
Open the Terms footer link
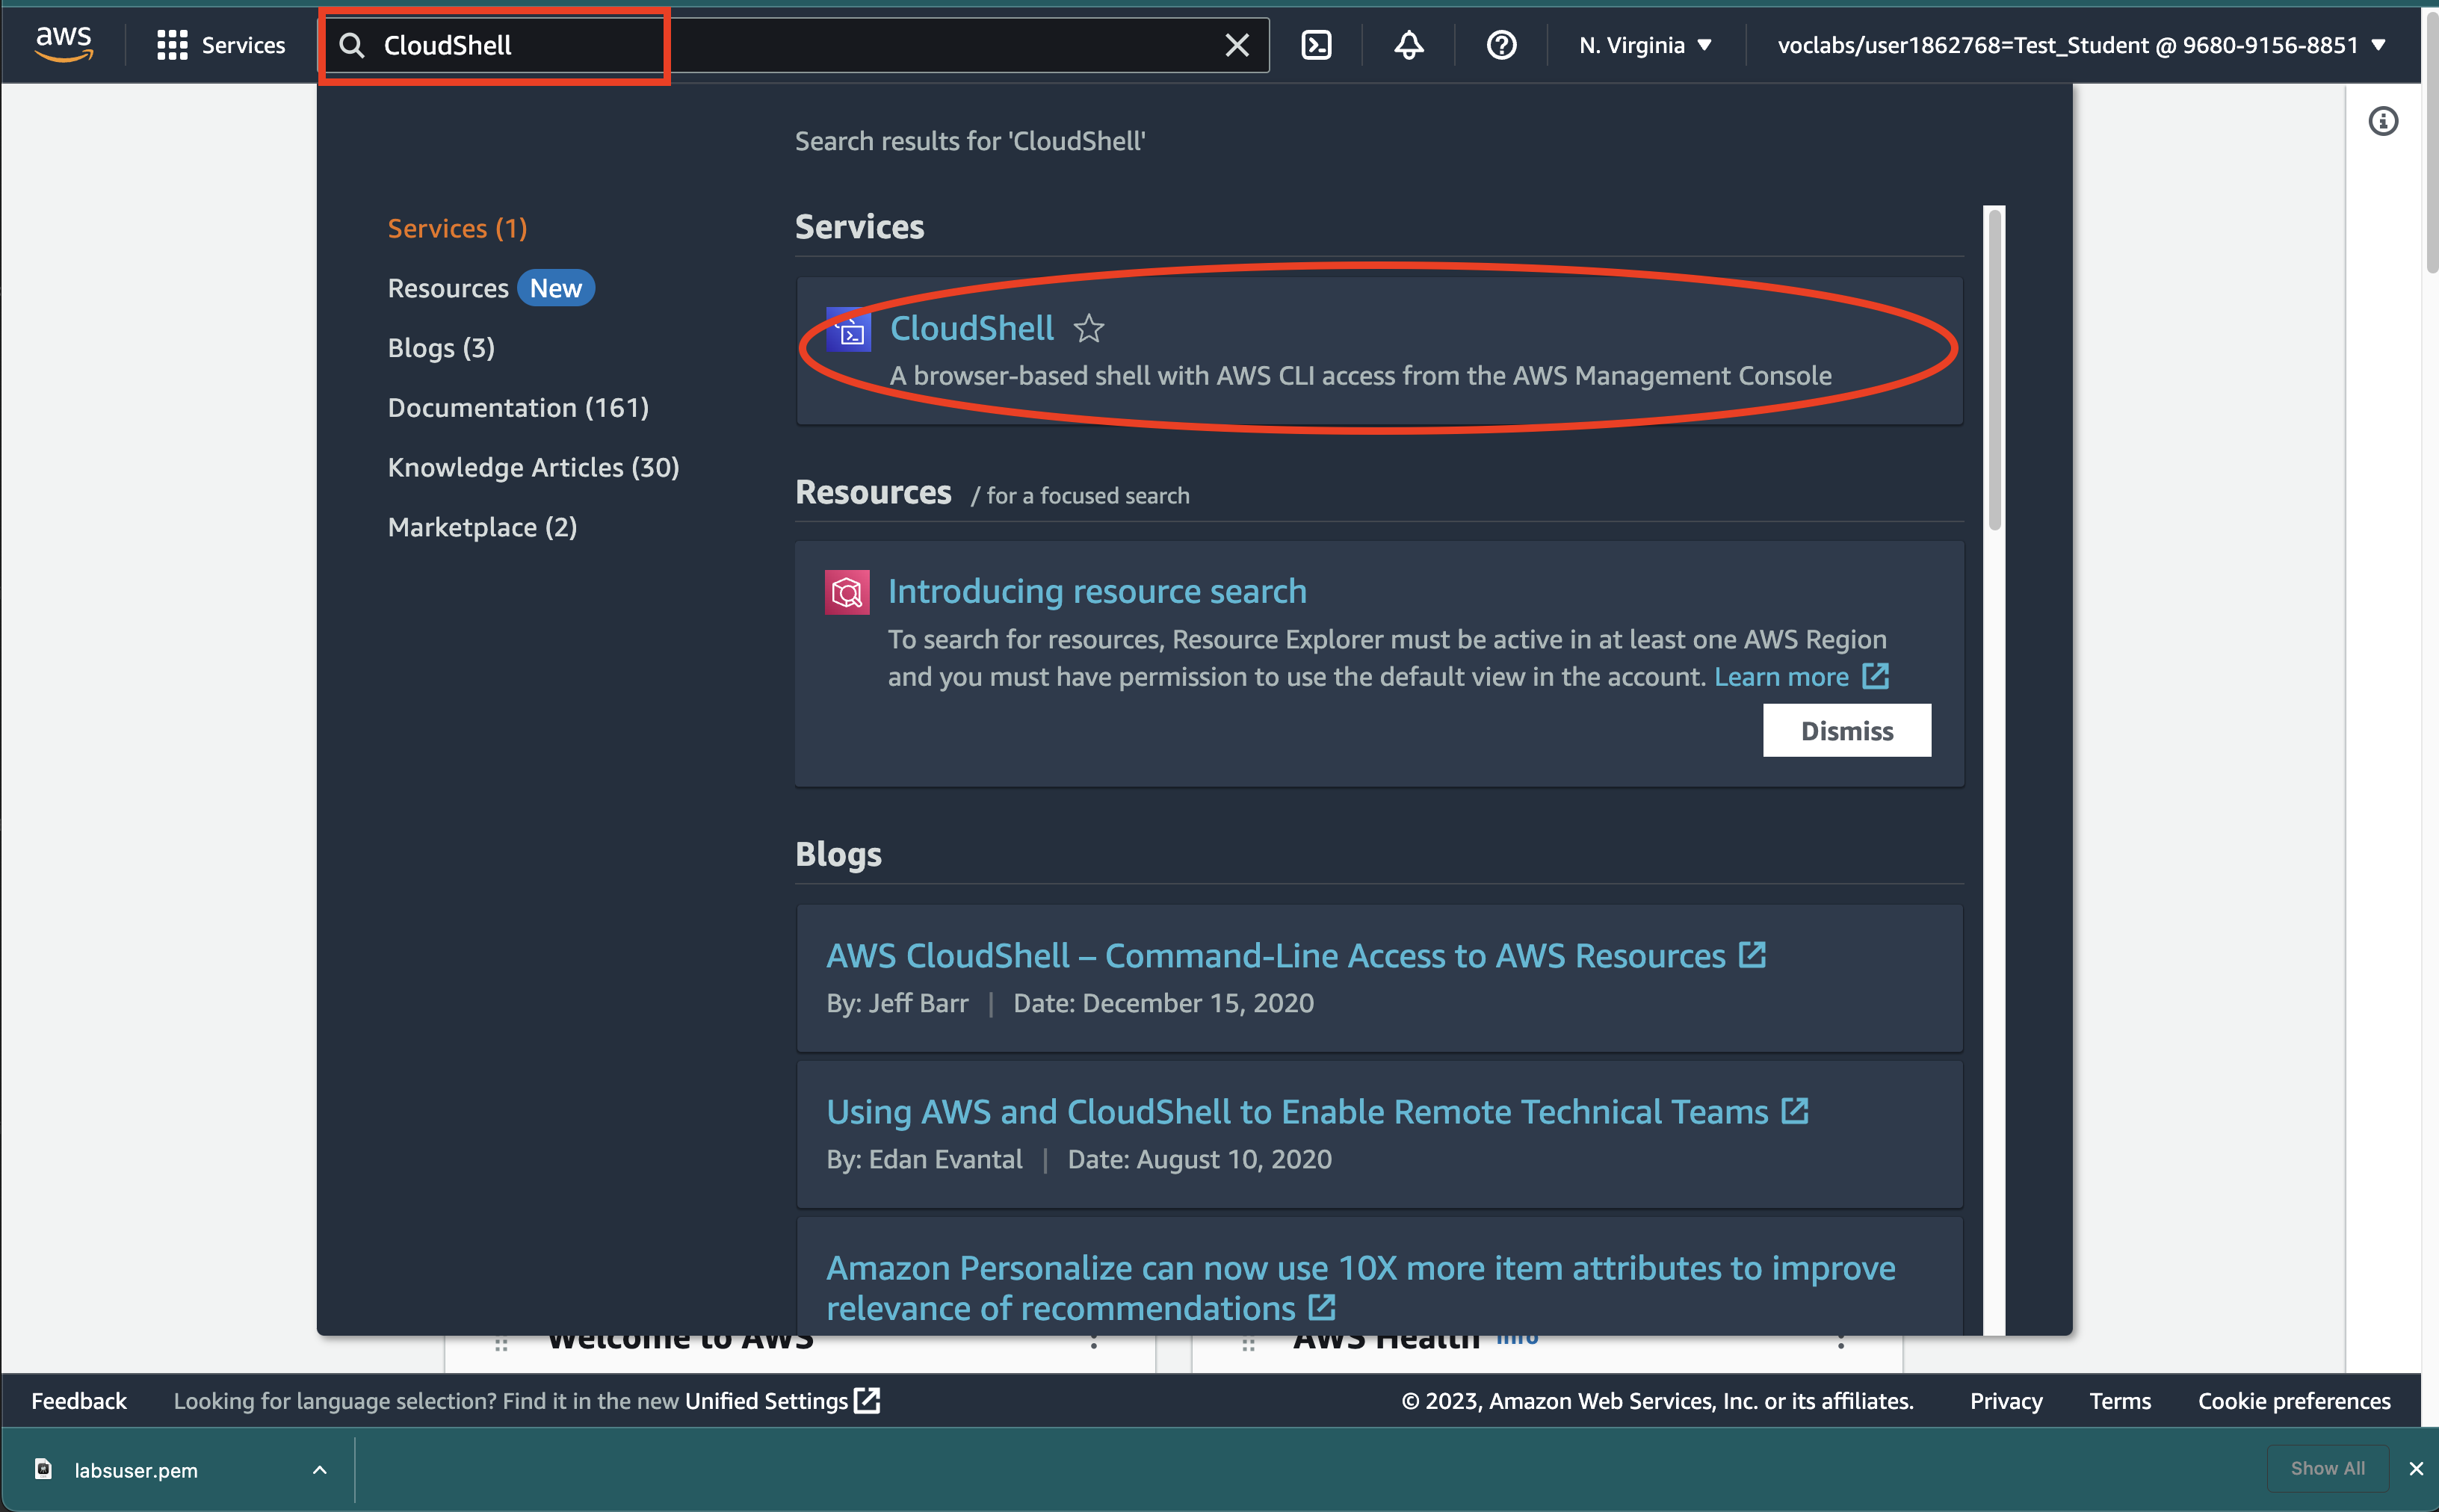click(2120, 1400)
